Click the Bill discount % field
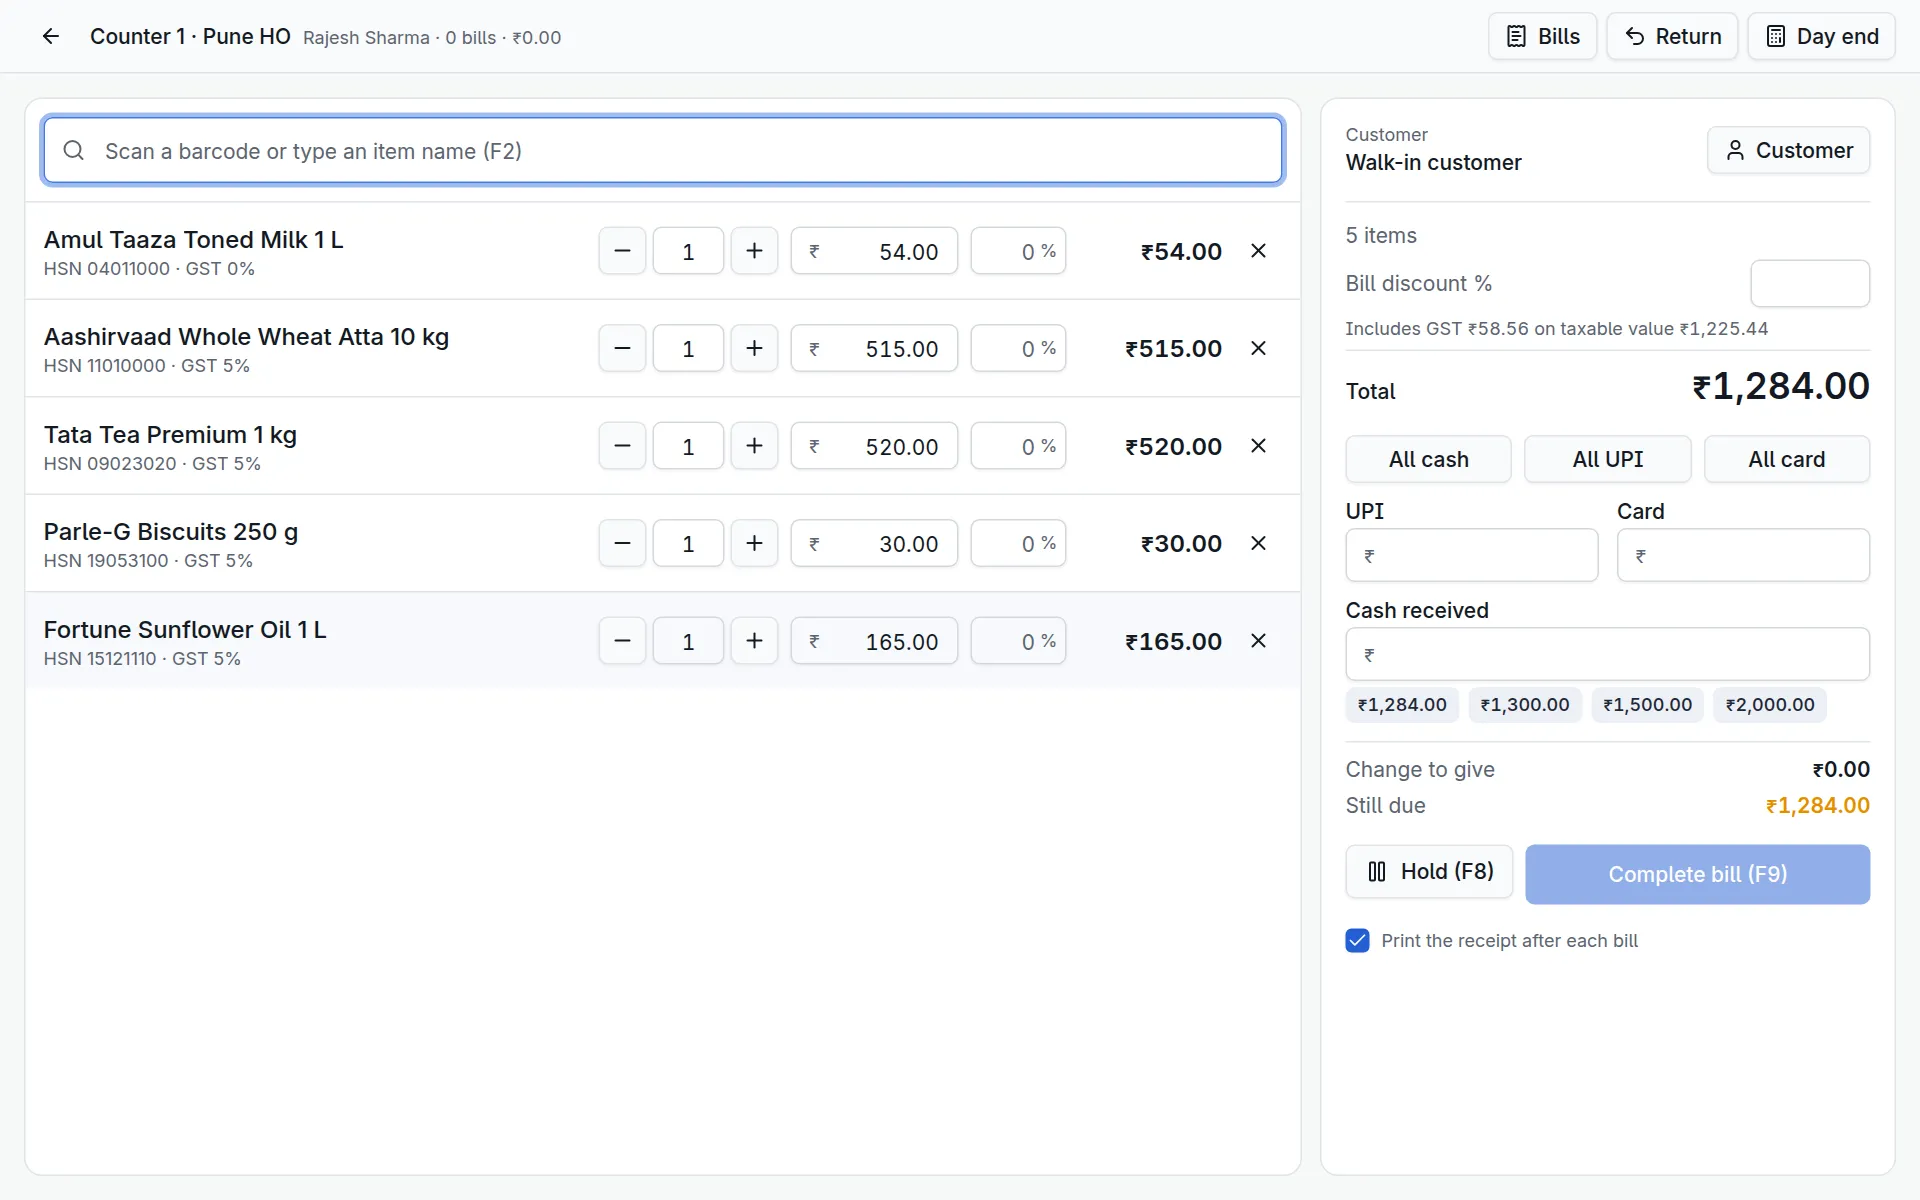The height and width of the screenshot is (1200, 1920). 1810,284
